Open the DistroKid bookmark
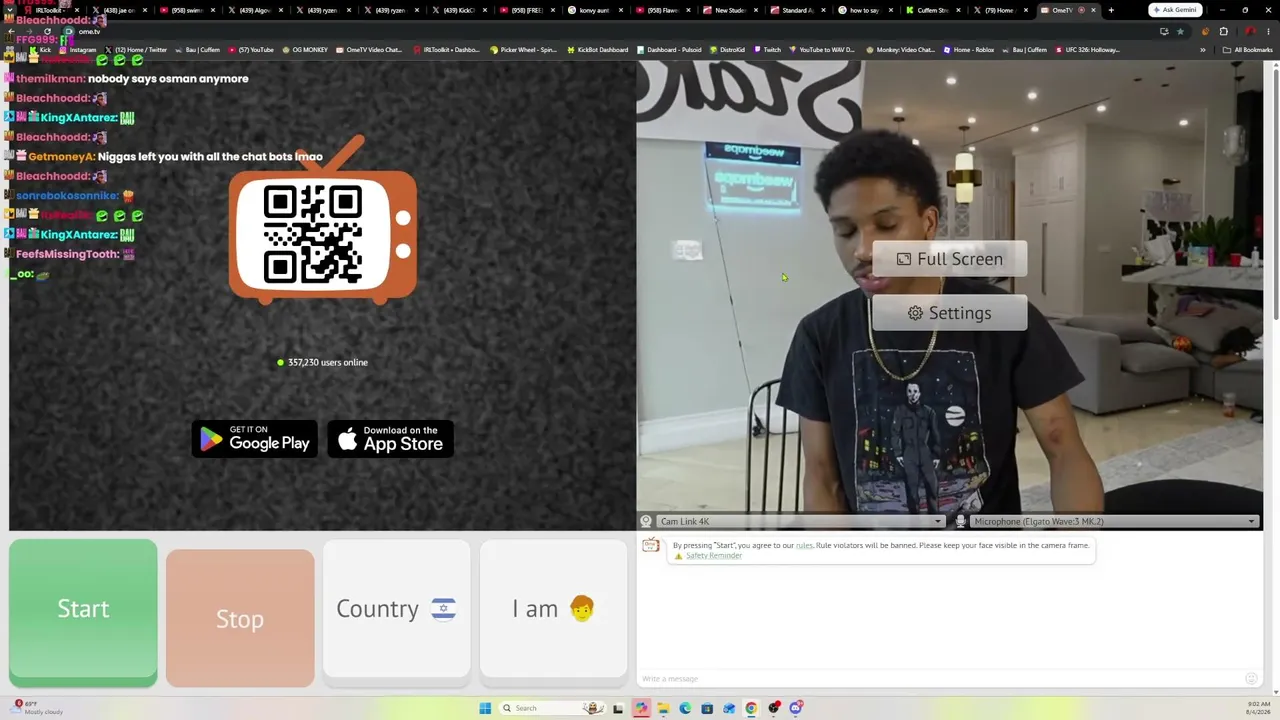 pos(728,50)
